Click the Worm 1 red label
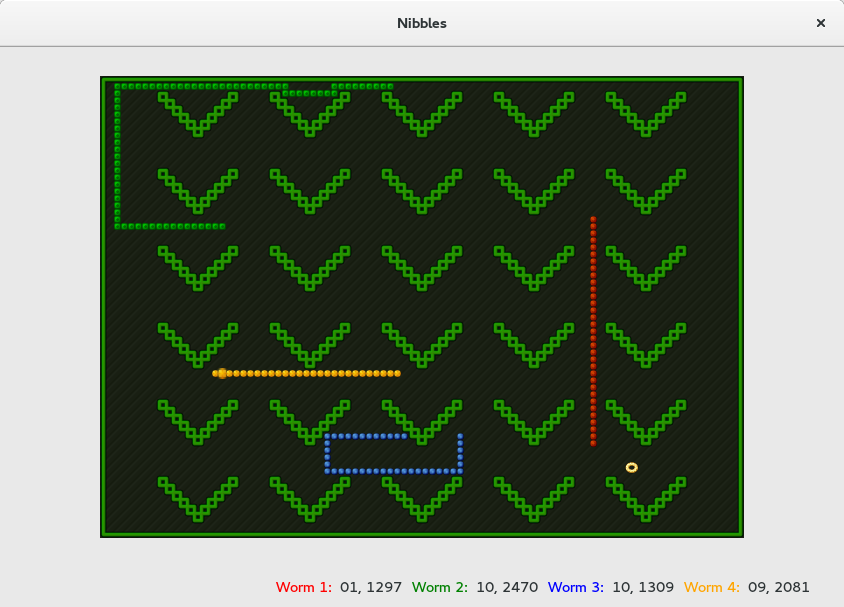Screen dimensions: 844x607 click(x=304, y=587)
